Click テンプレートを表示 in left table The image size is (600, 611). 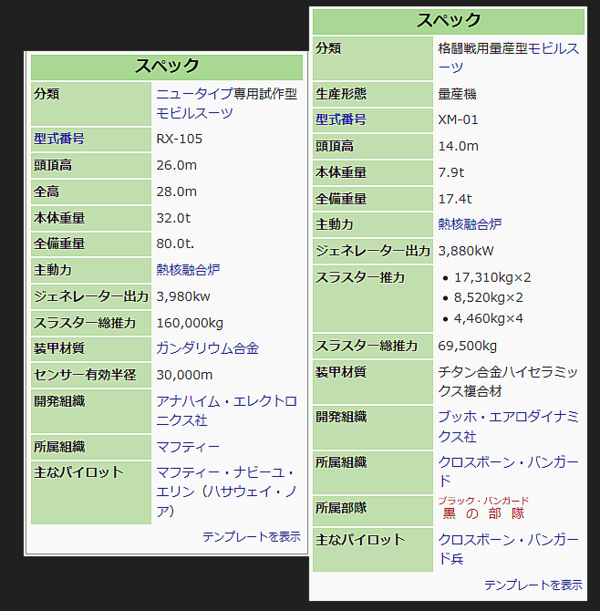251,537
